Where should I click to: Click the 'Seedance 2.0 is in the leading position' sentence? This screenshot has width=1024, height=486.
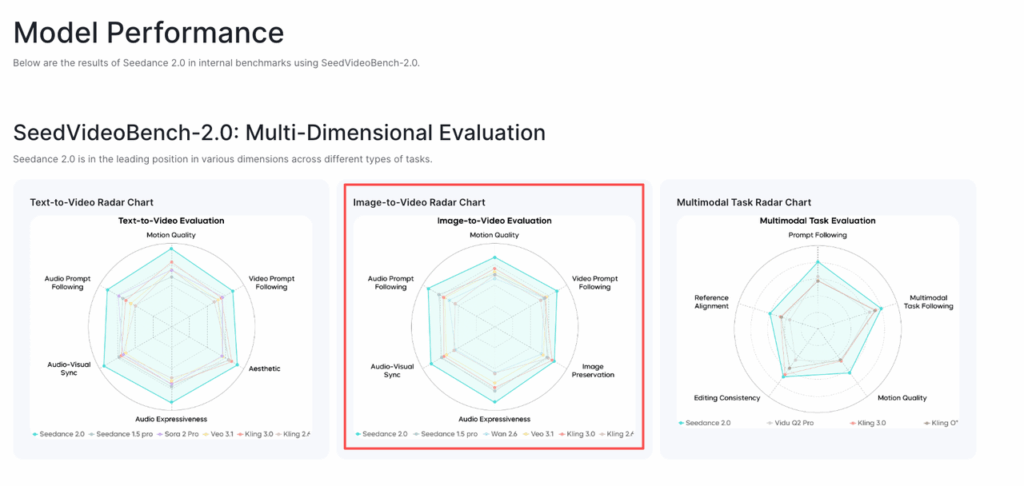[222, 159]
